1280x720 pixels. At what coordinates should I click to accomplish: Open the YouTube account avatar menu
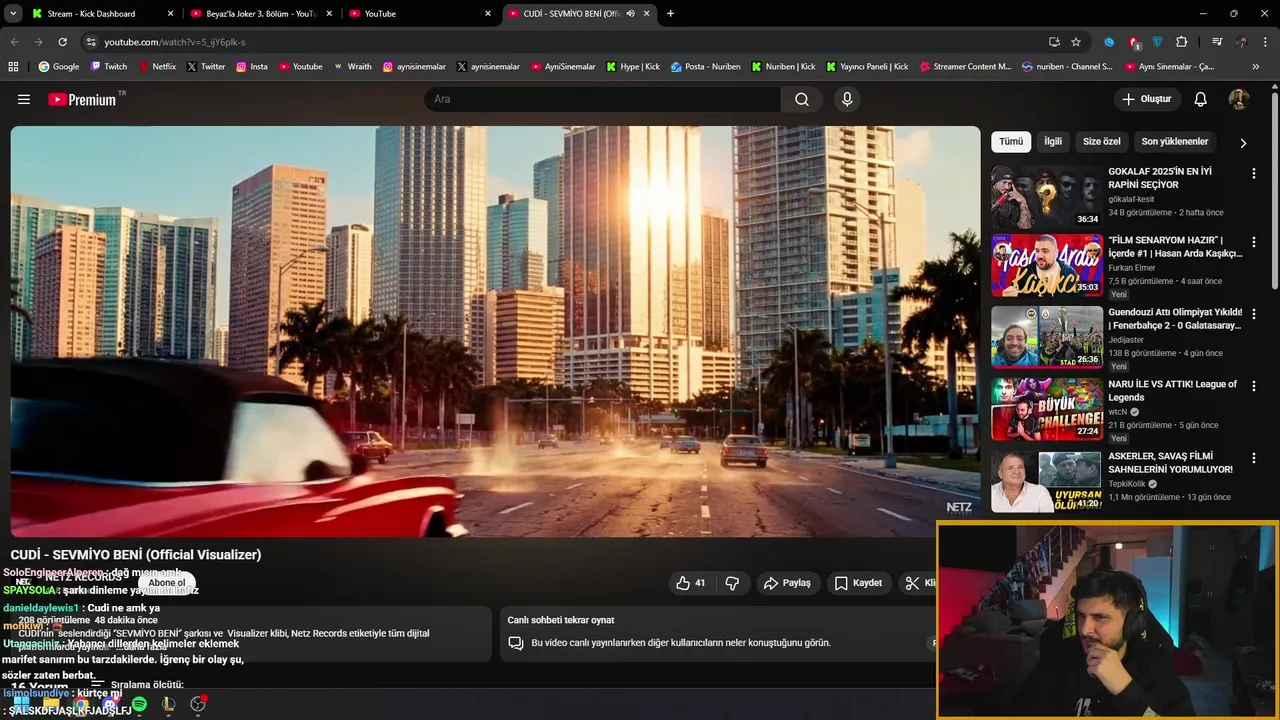[x=1239, y=99]
